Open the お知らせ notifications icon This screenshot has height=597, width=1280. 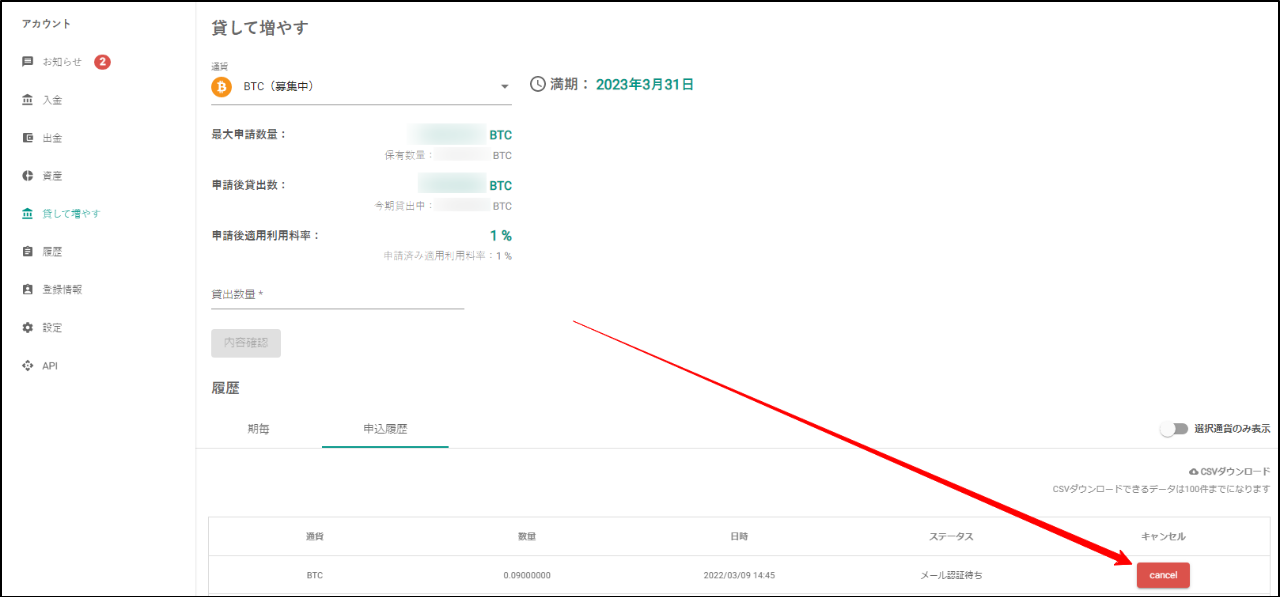pos(28,62)
